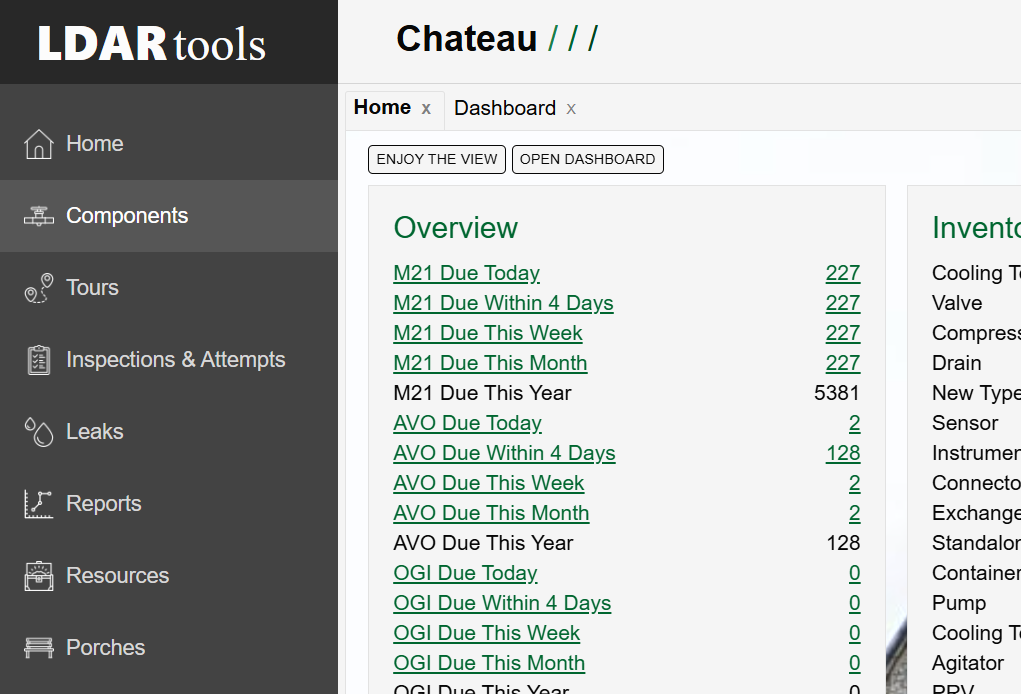Image resolution: width=1021 pixels, height=694 pixels.
Task: Open the AVO Due This Month link
Action: pos(492,513)
